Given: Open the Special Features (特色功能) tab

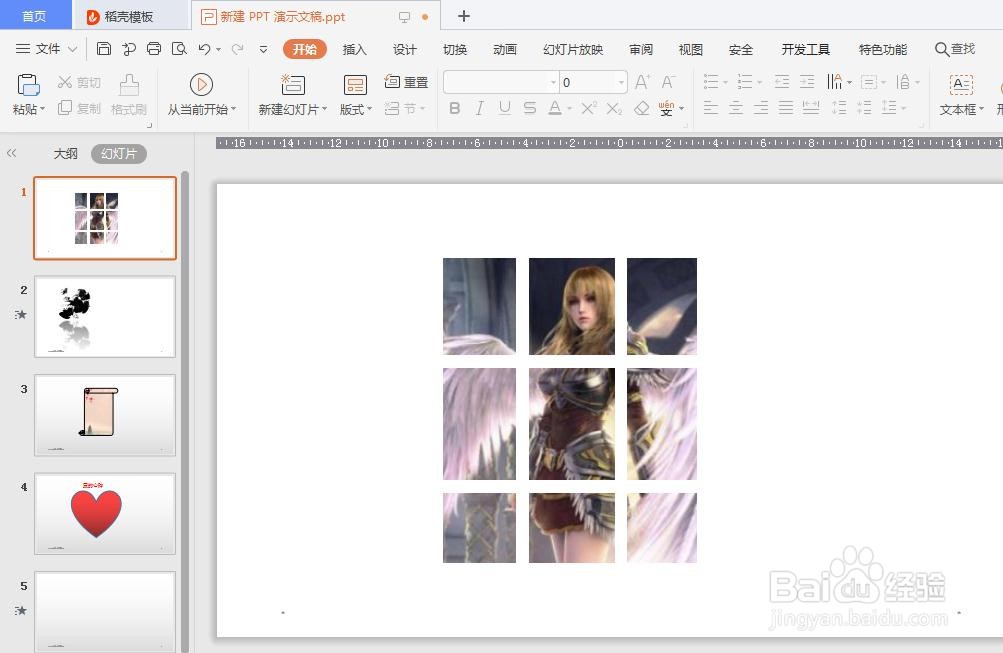Looking at the screenshot, I should click(x=883, y=49).
